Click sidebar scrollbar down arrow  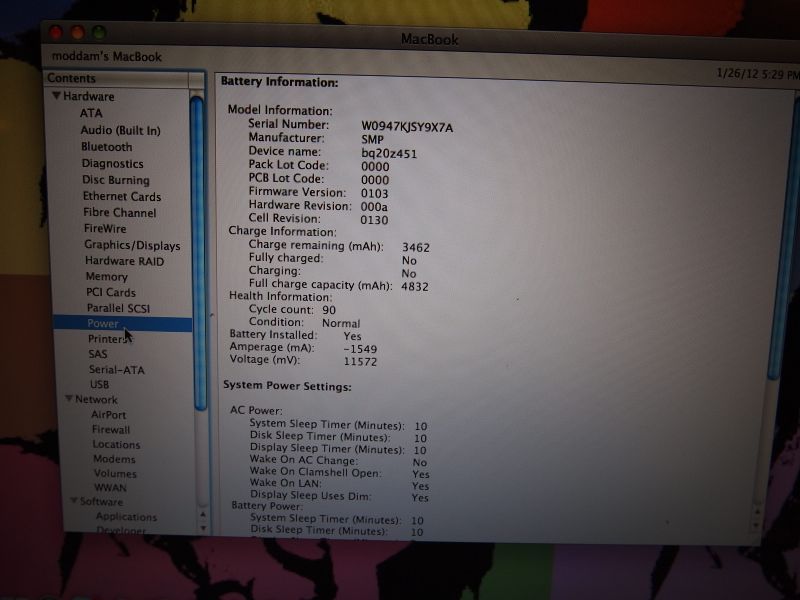pos(203,528)
